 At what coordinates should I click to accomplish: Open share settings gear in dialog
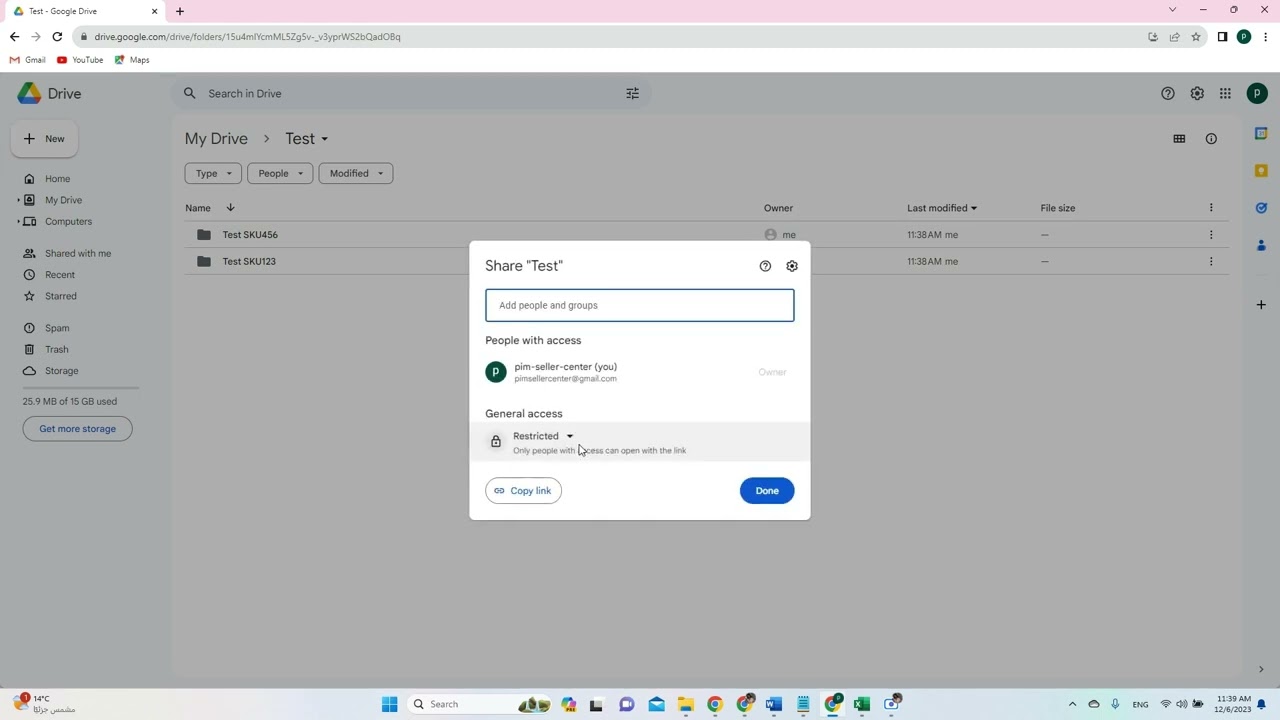(x=792, y=266)
